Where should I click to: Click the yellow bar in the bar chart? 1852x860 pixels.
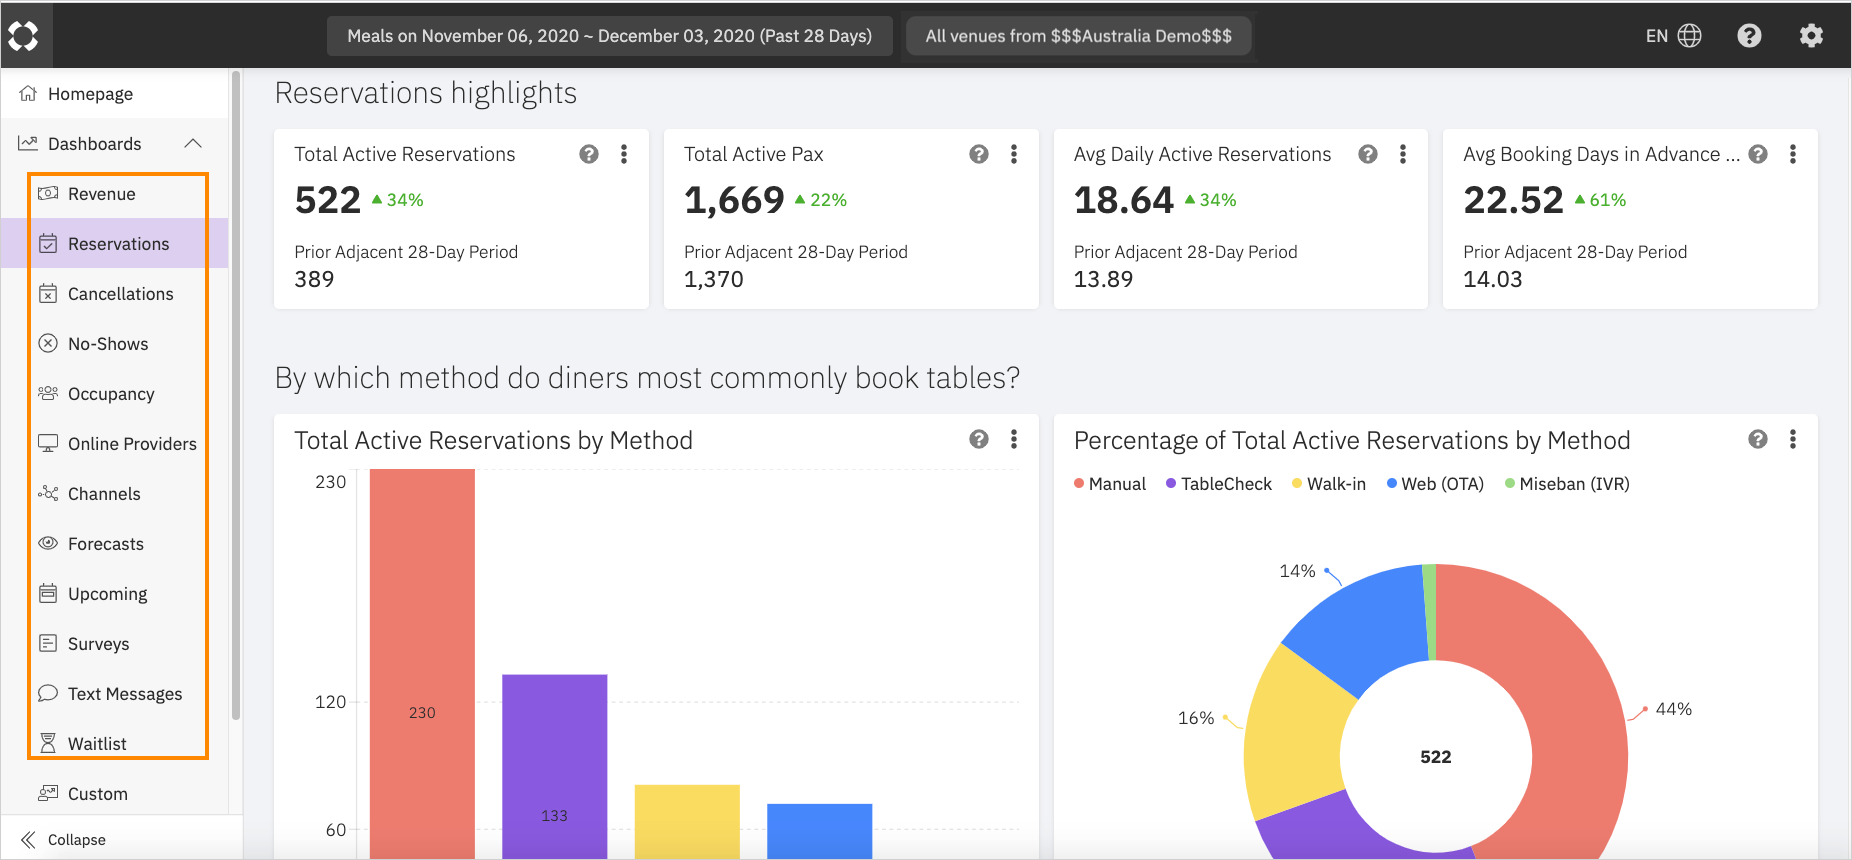tap(687, 822)
